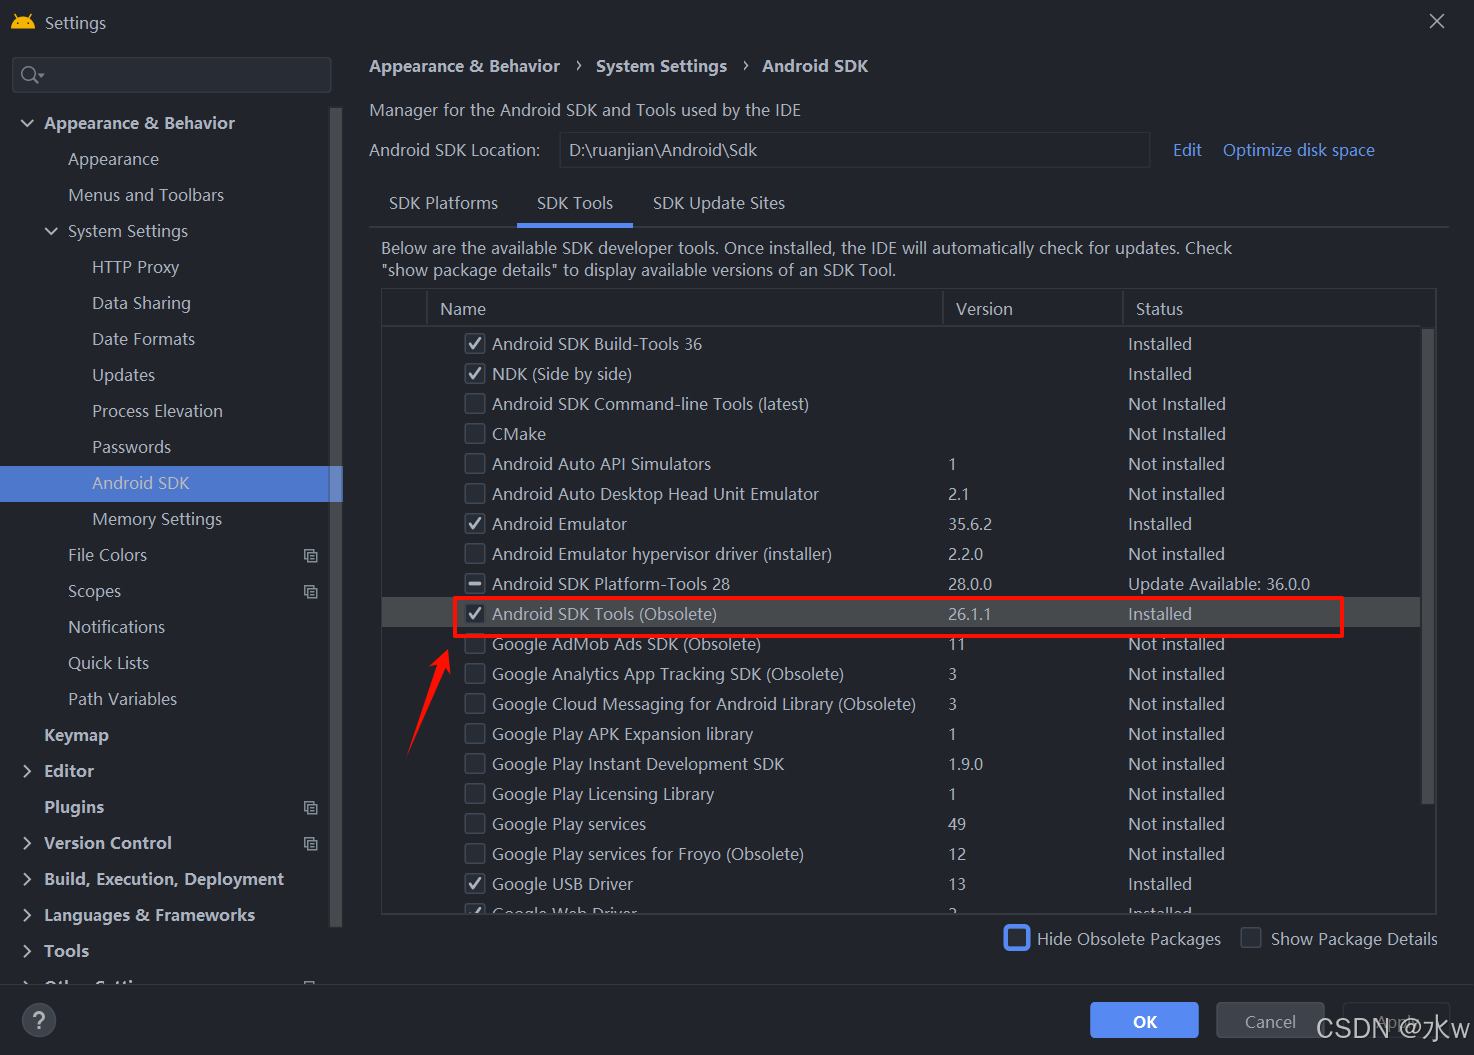Expand the Tools tree node
The height and width of the screenshot is (1055, 1474).
pos(27,951)
